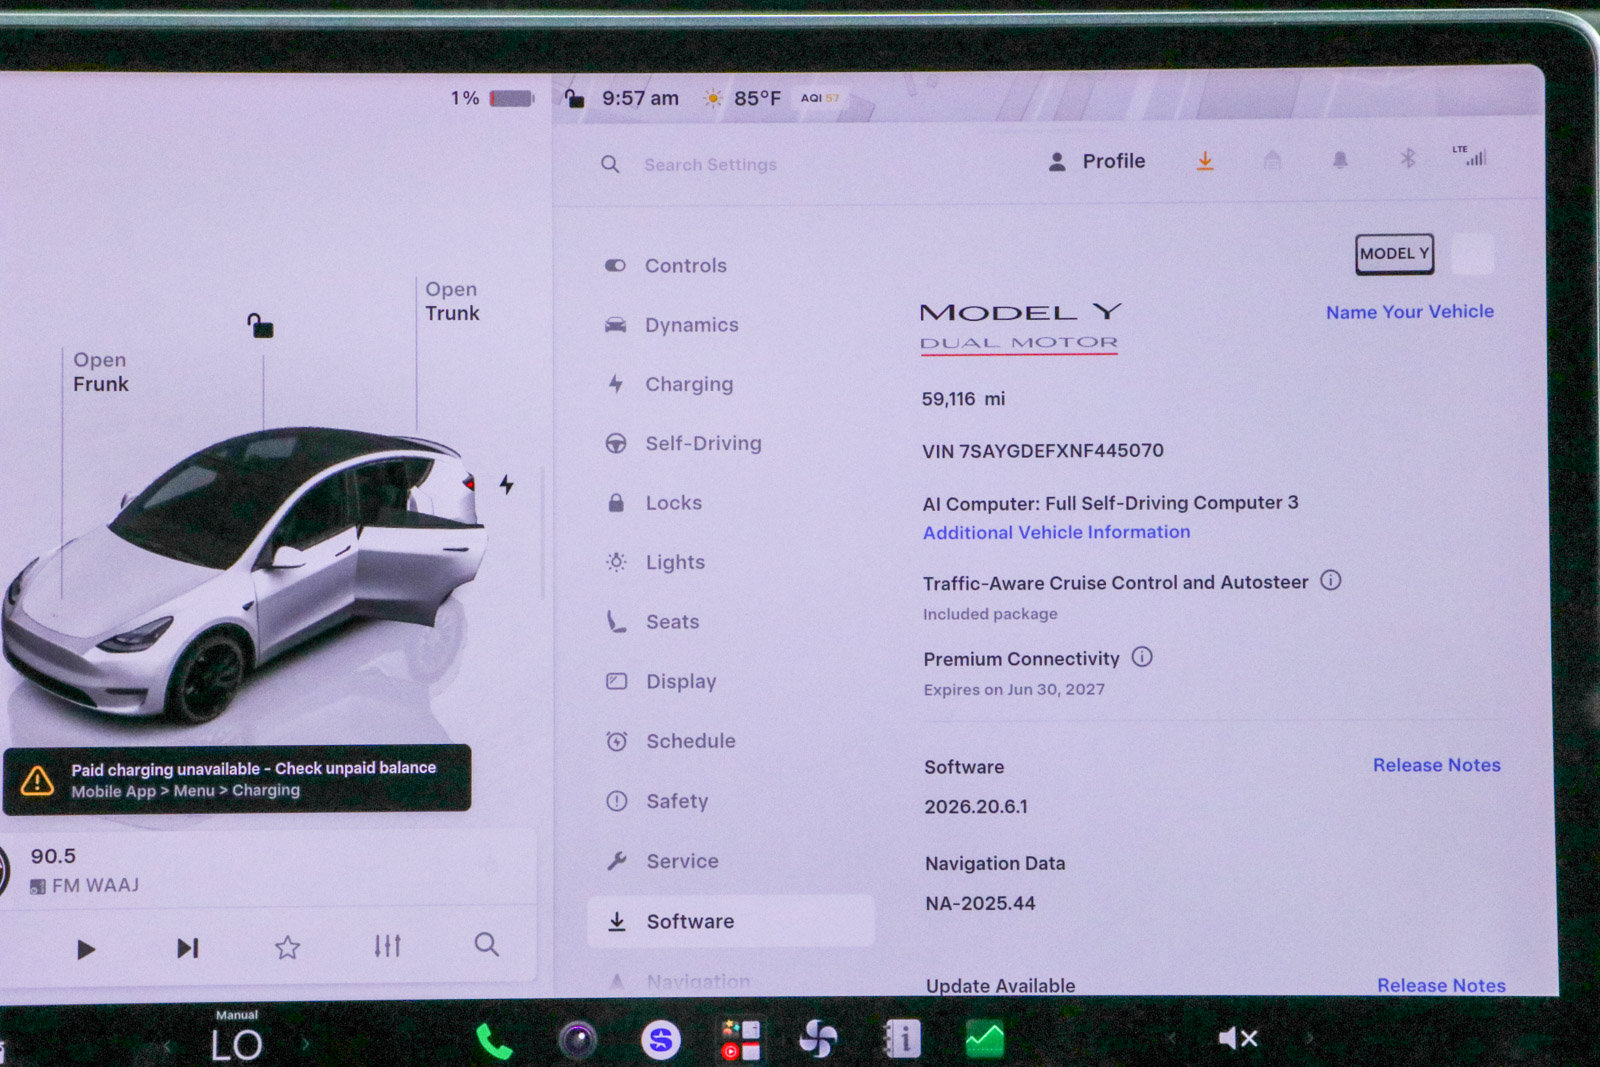
Task: Tap the AQI 57 indicator
Action: (820, 98)
